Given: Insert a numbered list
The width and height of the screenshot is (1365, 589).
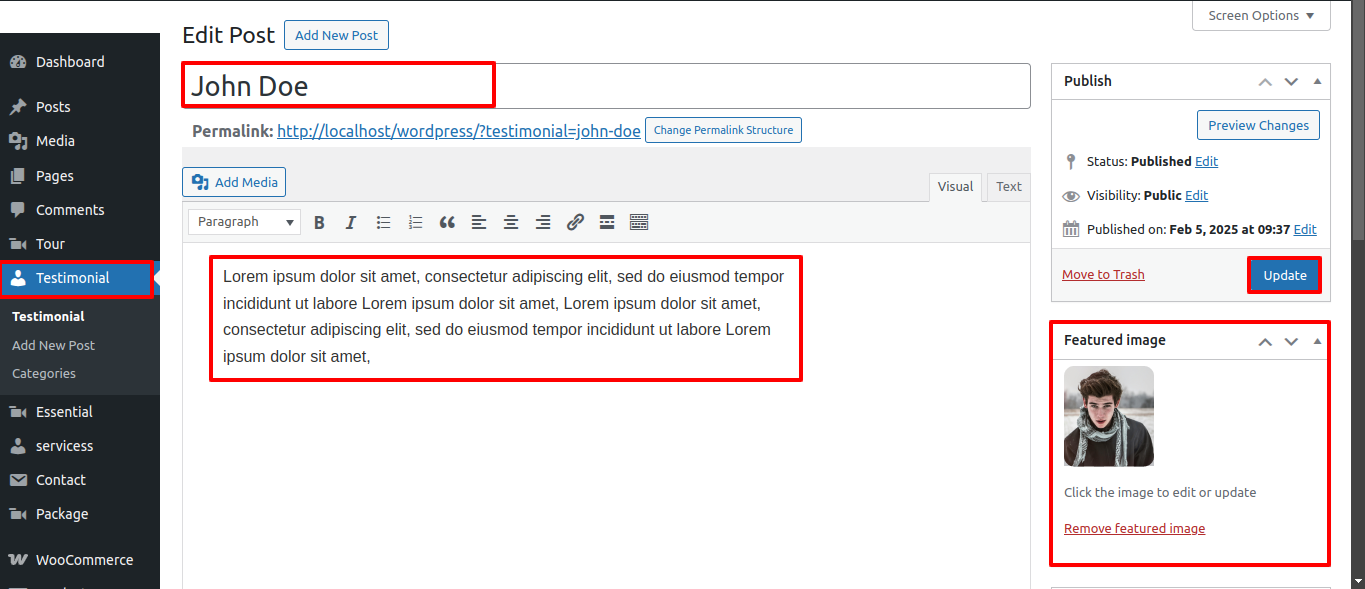Looking at the screenshot, I should pyautogui.click(x=415, y=222).
